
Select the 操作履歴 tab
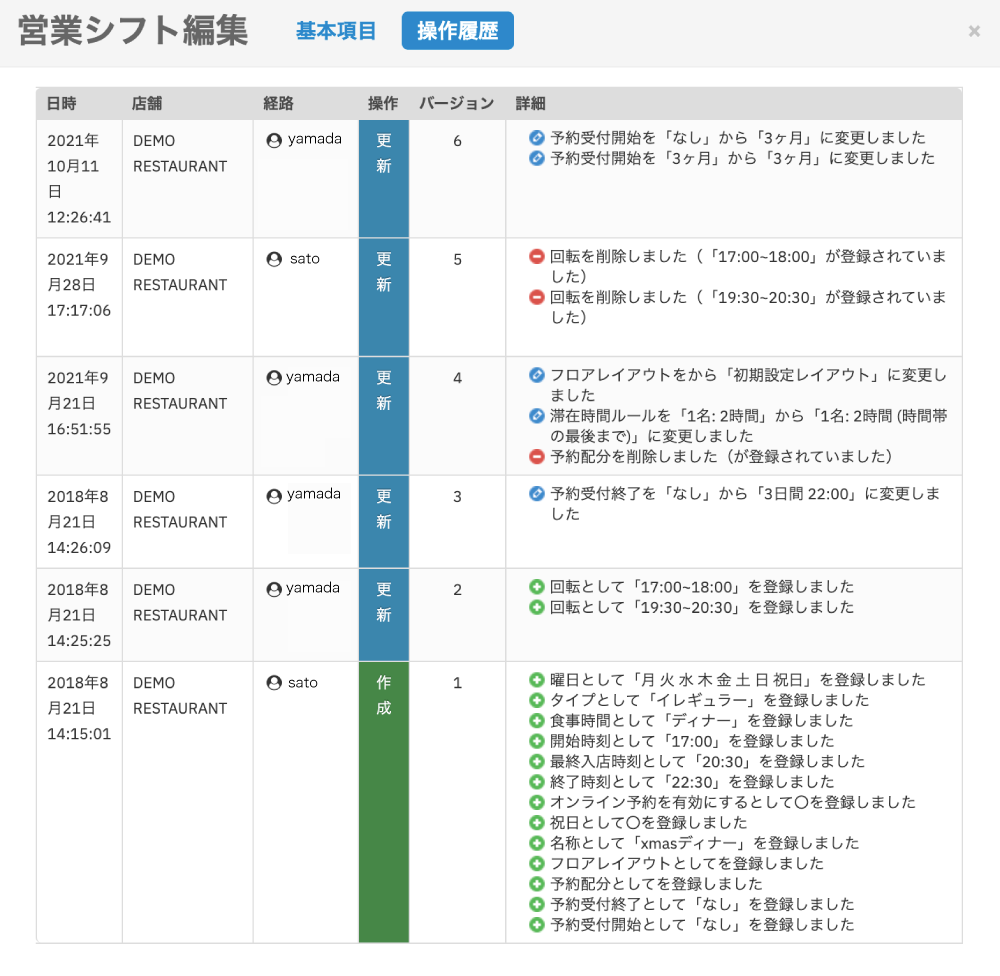pyautogui.click(x=457, y=31)
